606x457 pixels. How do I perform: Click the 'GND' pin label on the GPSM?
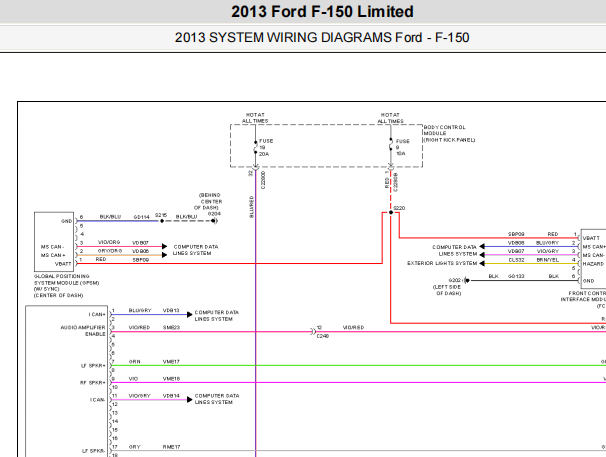tap(66, 221)
